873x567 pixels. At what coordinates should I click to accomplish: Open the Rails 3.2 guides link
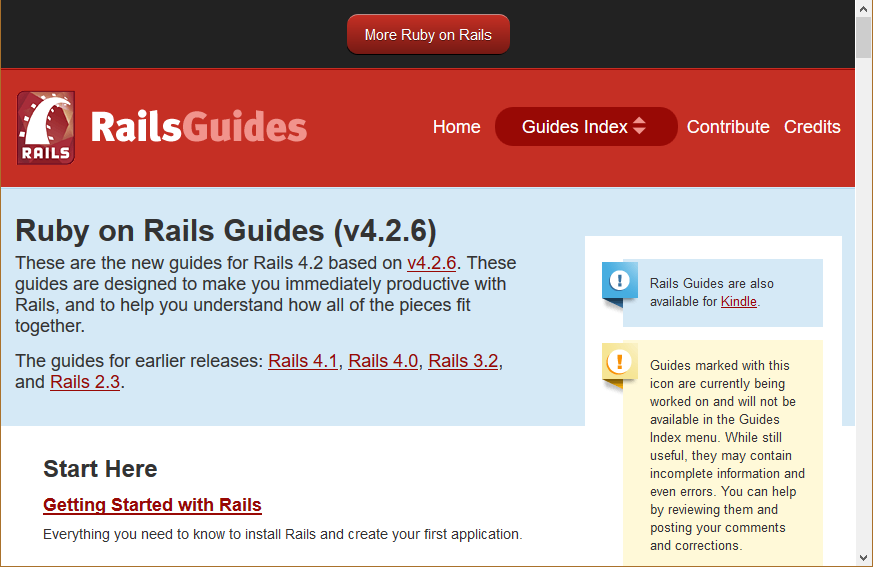point(463,361)
